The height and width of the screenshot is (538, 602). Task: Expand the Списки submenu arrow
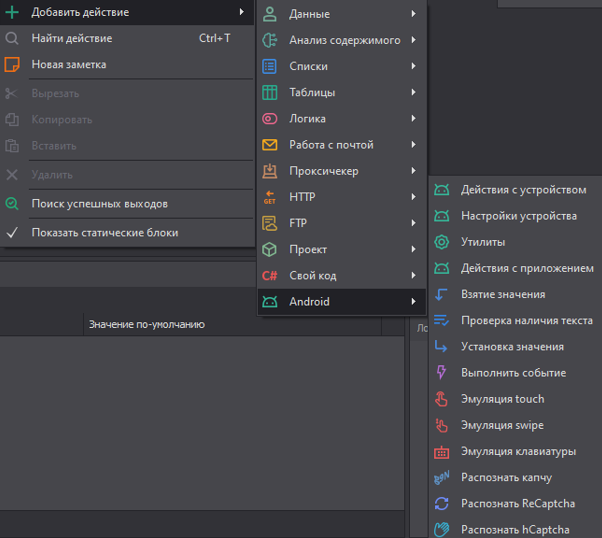[413, 66]
